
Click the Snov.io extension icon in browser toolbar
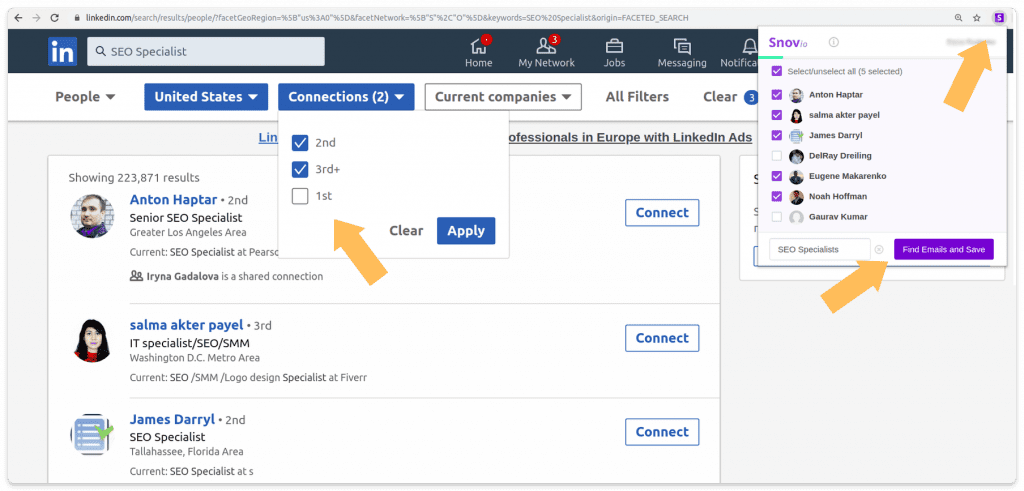pyautogui.click(x=998, y=18)
